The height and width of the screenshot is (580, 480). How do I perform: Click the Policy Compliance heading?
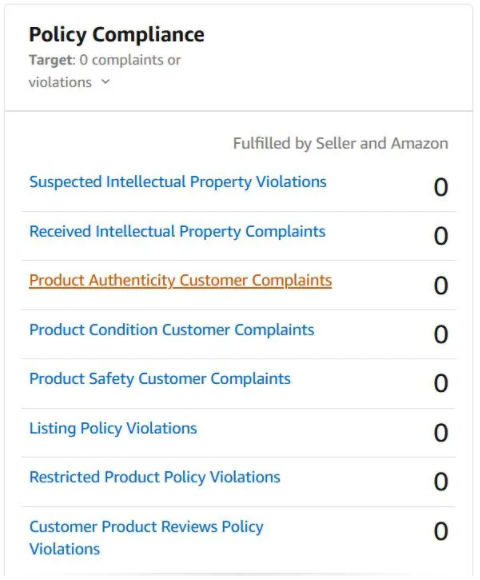(x=116, y=35)
